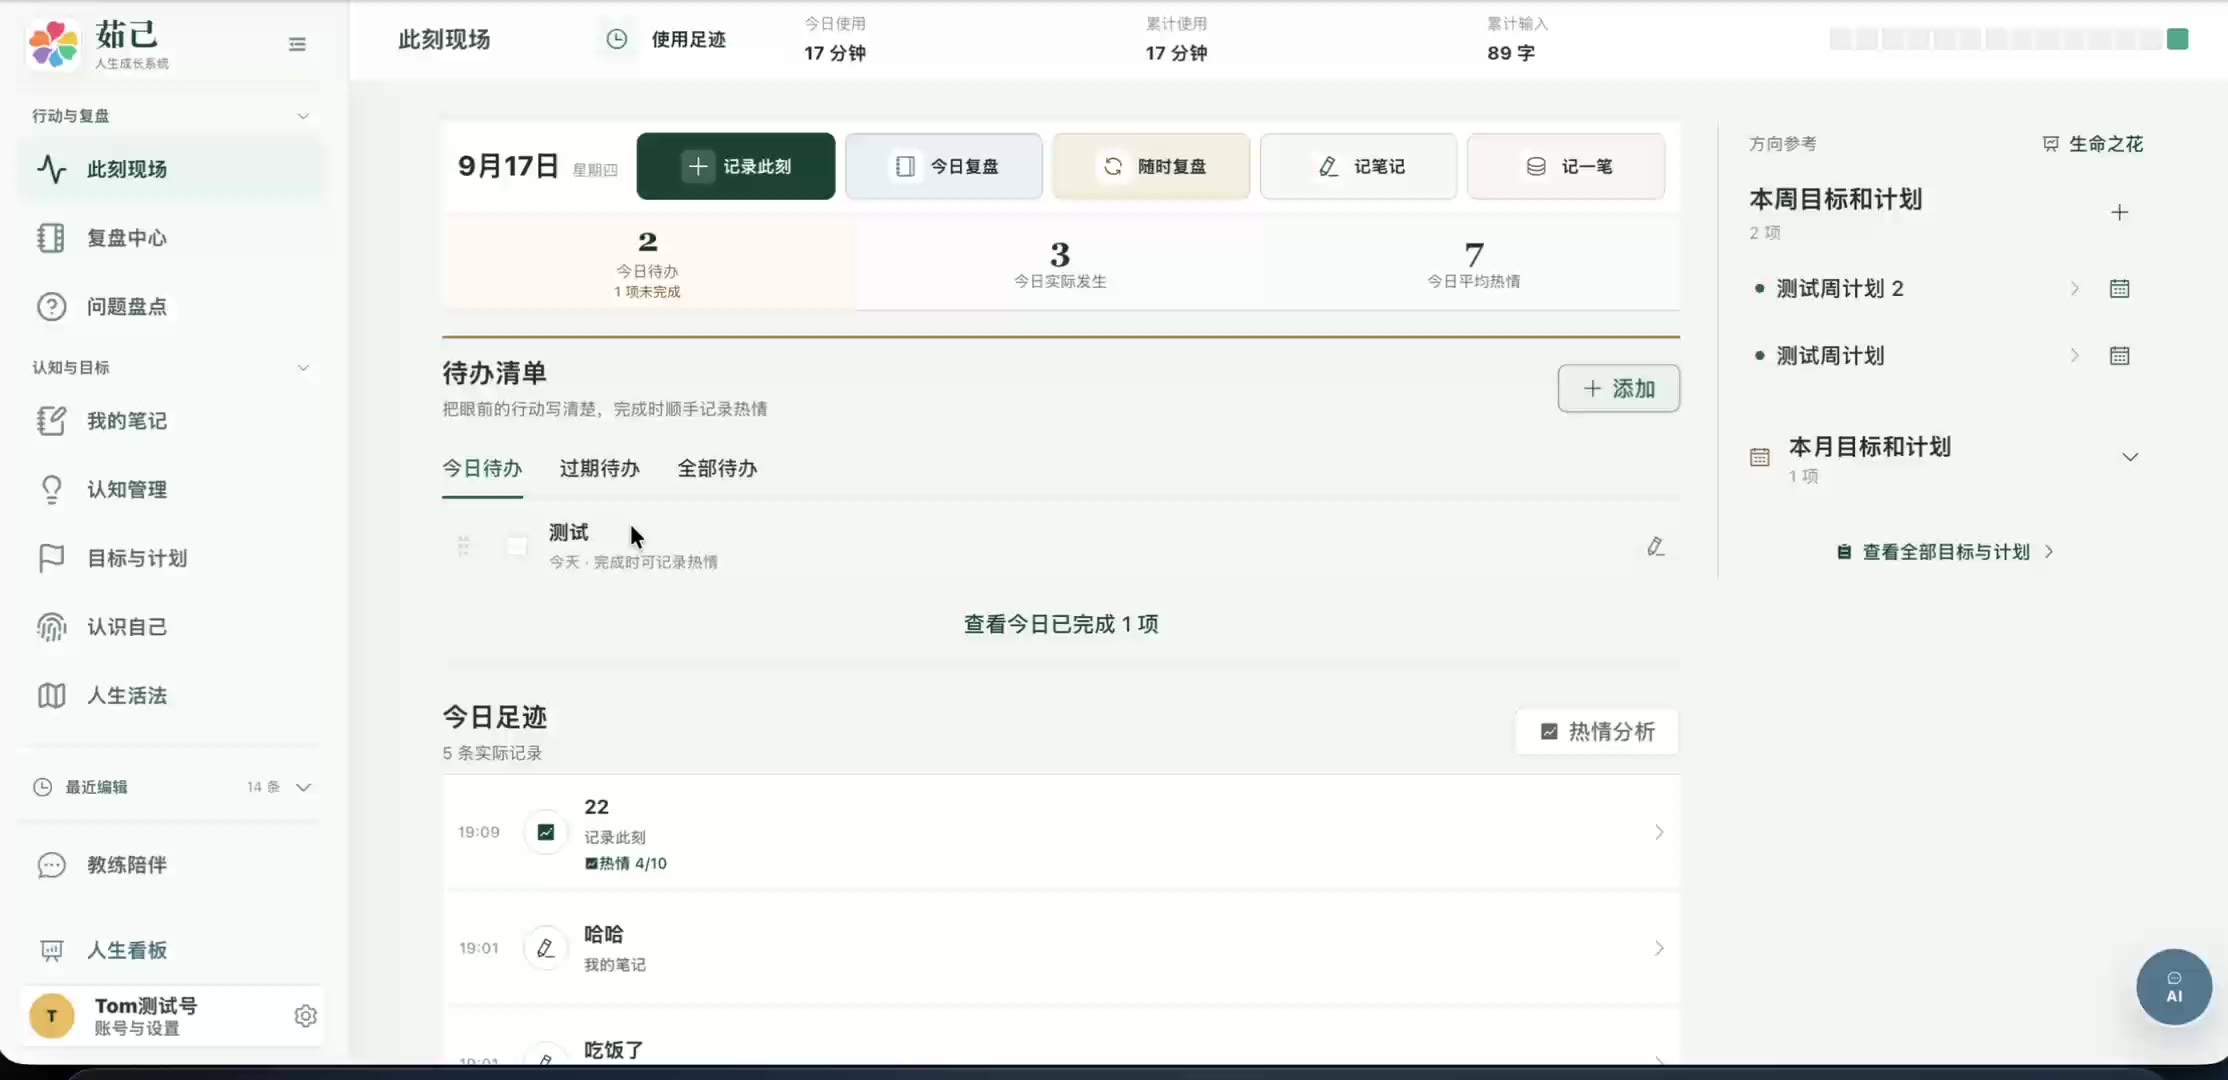Screen dimensions: 2228x1080
Task: Add a new todo with 添加 button
Action: point(1619,388)
